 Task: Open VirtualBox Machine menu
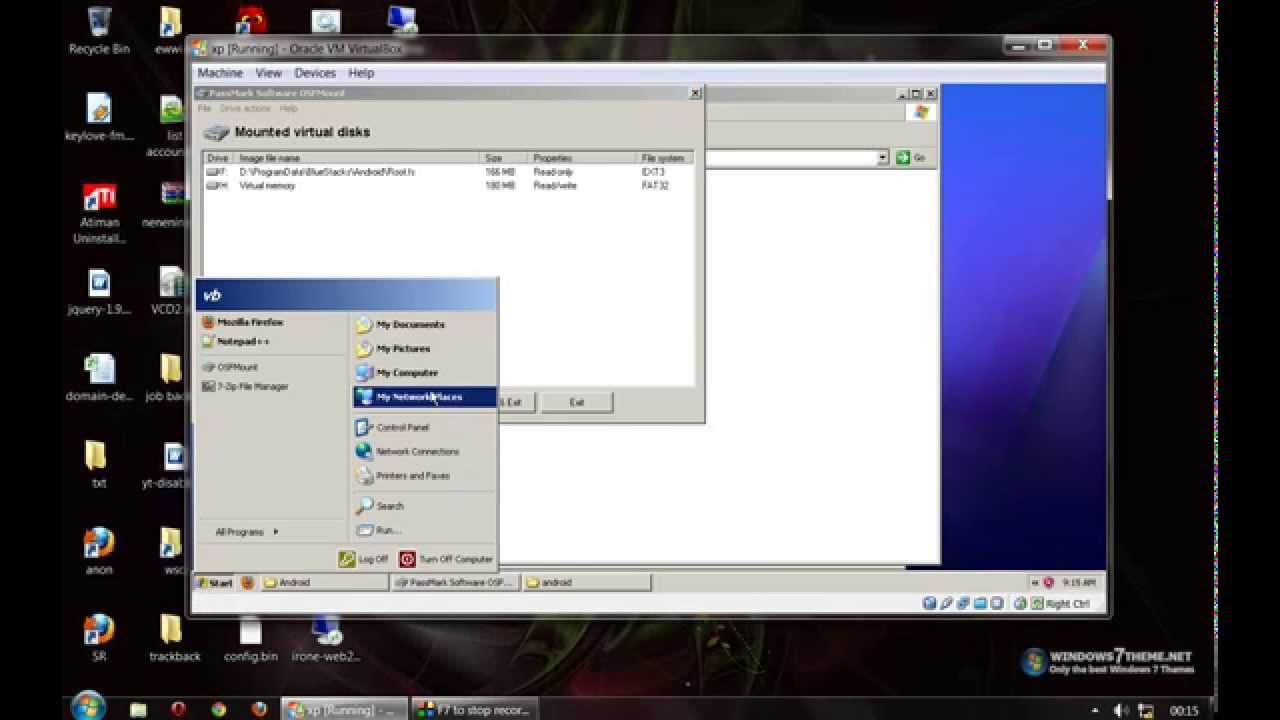[x=220, y=73]
